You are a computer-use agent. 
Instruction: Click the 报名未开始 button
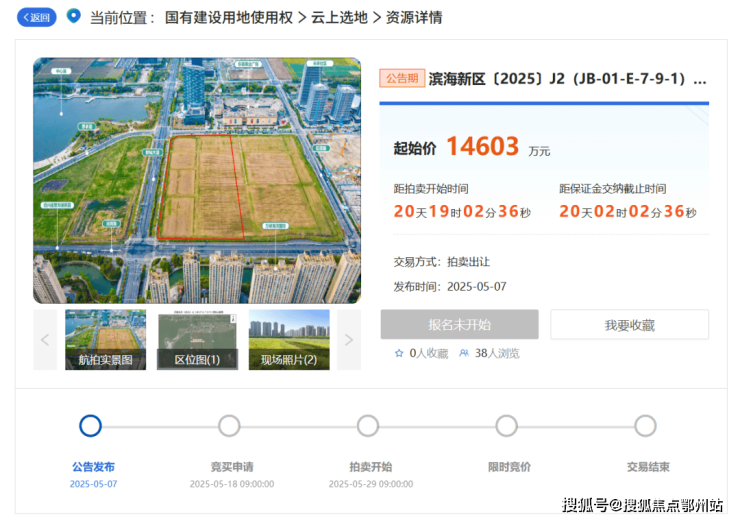[x=459, y=324]
